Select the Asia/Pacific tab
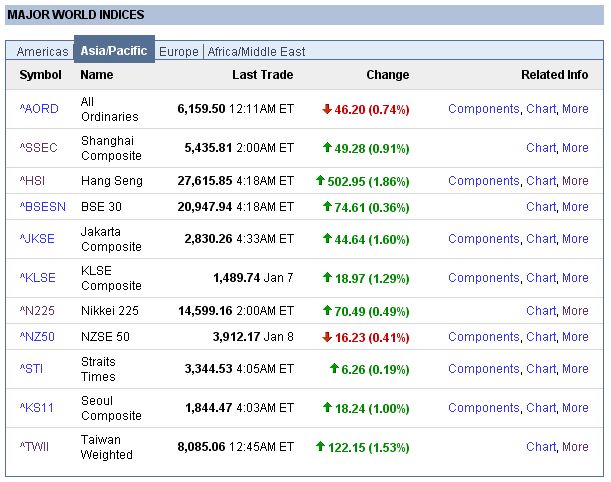The height and width of the screenshot is (482, 611). coord(114,50)
